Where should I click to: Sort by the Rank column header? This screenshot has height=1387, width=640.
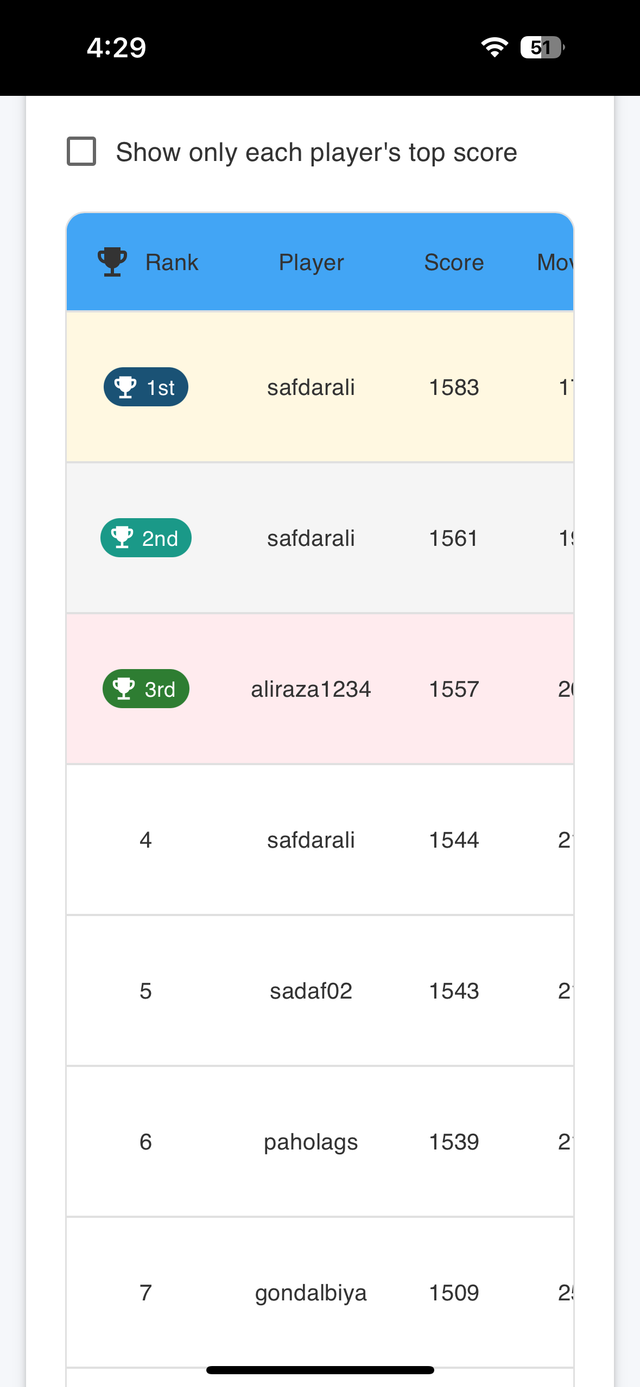172,263
